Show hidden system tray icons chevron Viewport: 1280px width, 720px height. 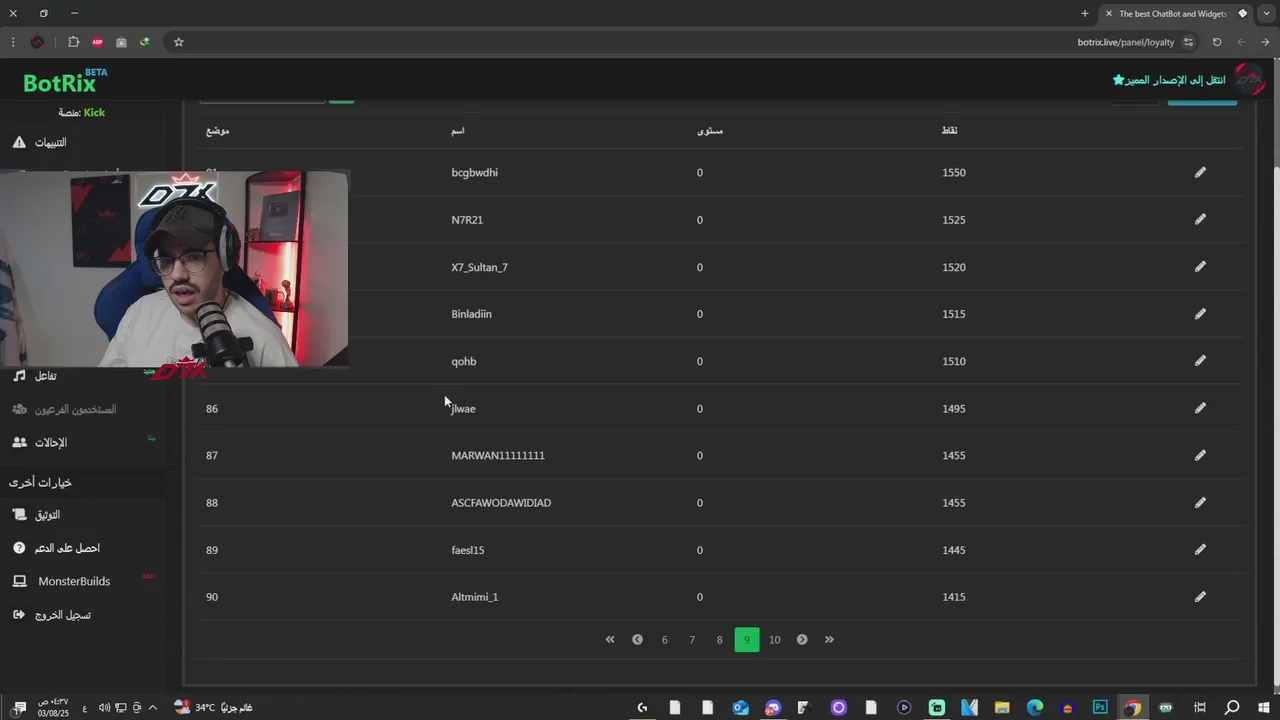point(153,707)
